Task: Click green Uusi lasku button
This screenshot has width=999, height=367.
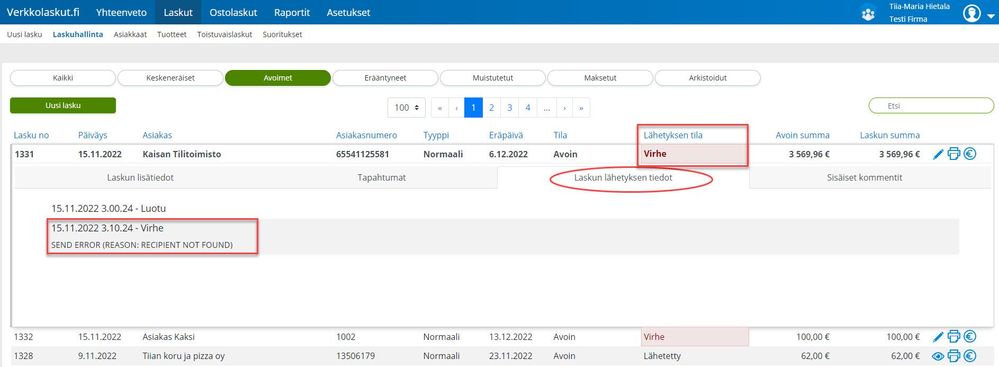Action: tap(62, 105)
